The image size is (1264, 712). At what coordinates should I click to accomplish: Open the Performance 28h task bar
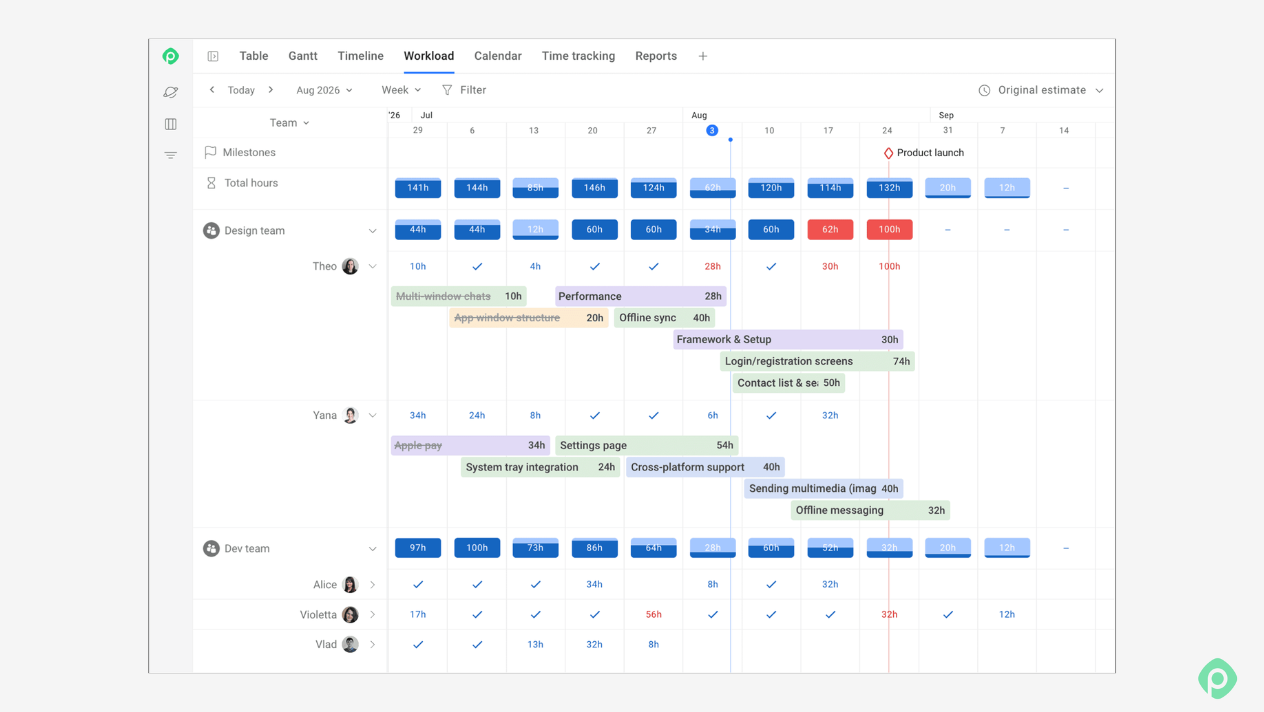click(x=641, y=296)
